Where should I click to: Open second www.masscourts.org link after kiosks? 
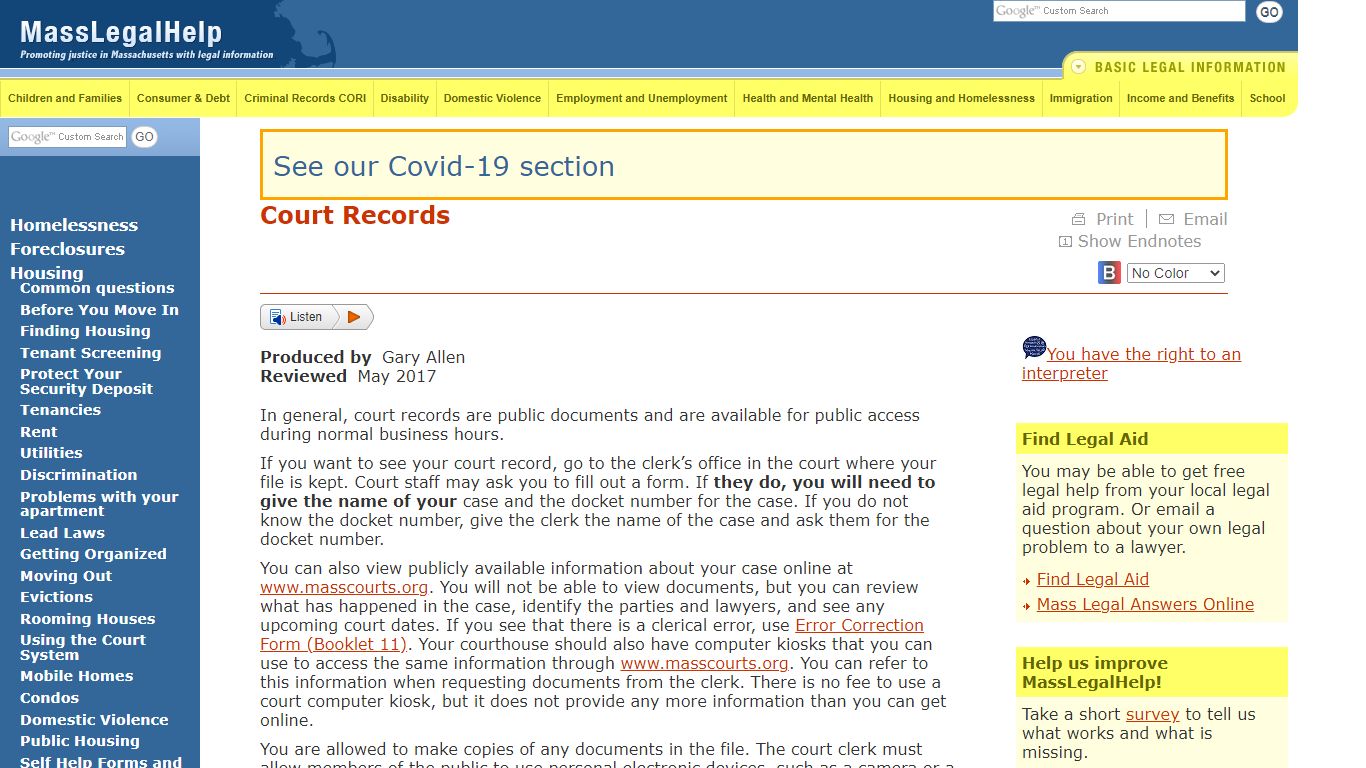pyautogui.click(x=704, y=663)
